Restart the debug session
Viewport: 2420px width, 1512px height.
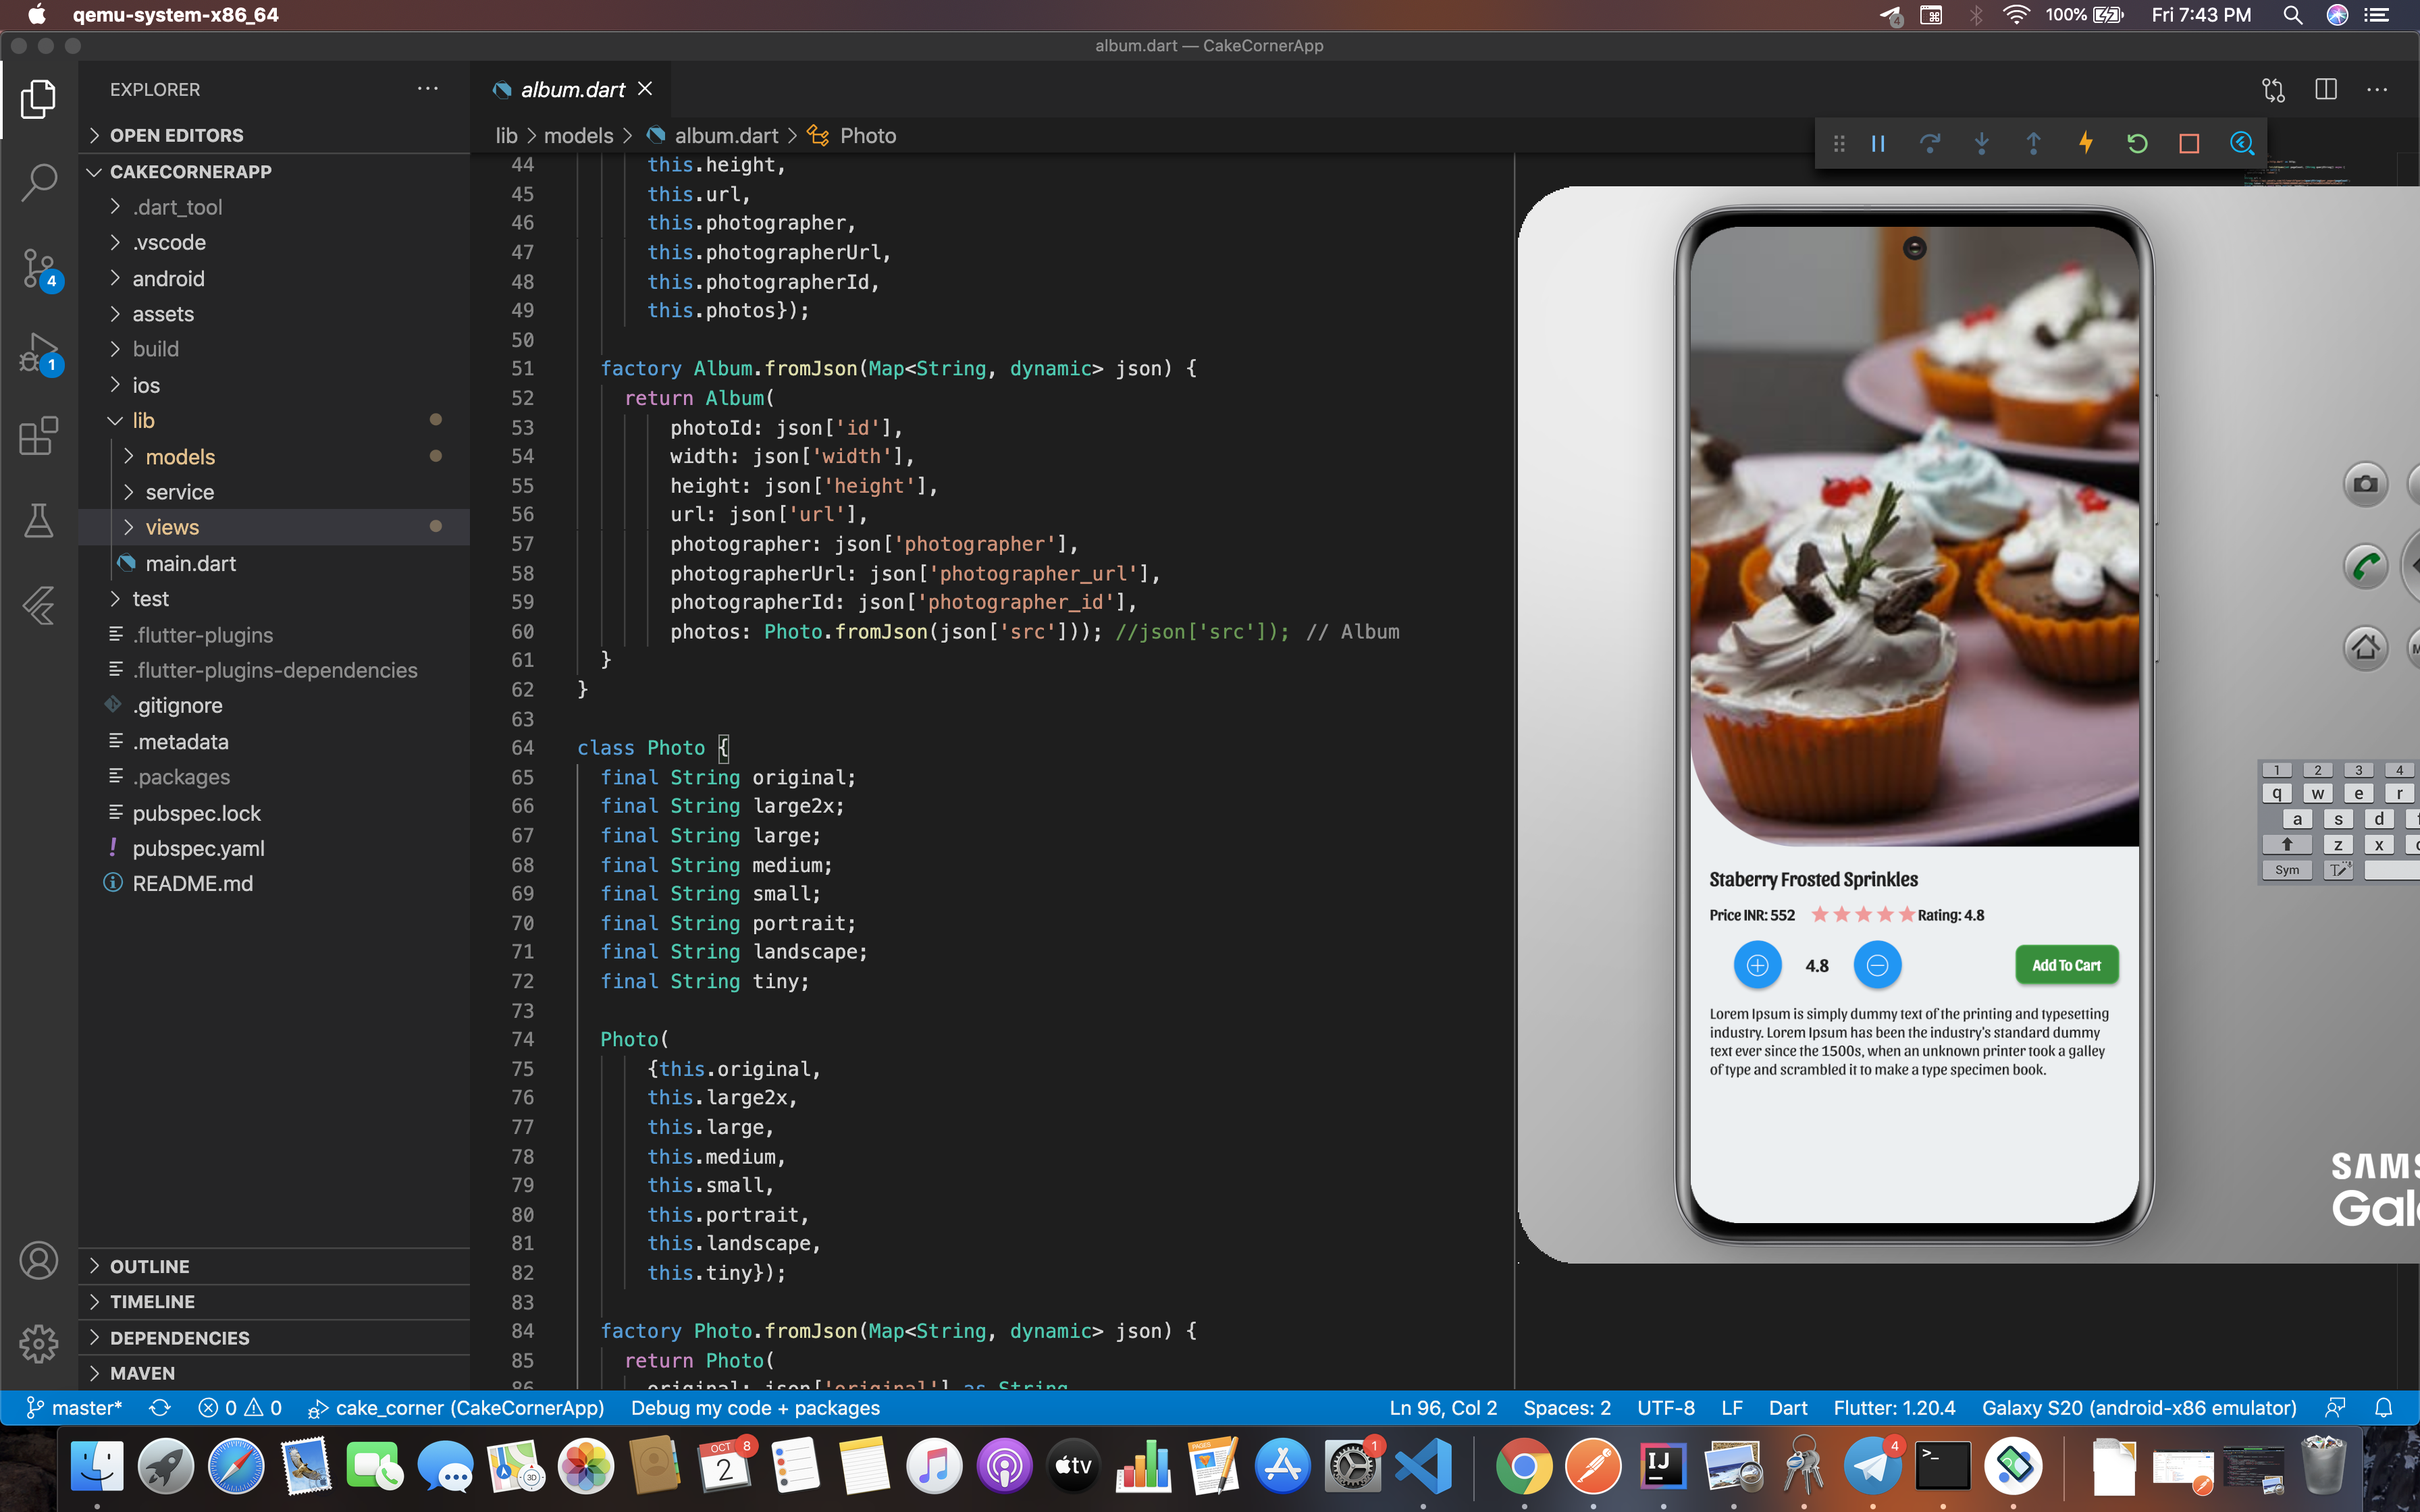(x=2137, y=144)
